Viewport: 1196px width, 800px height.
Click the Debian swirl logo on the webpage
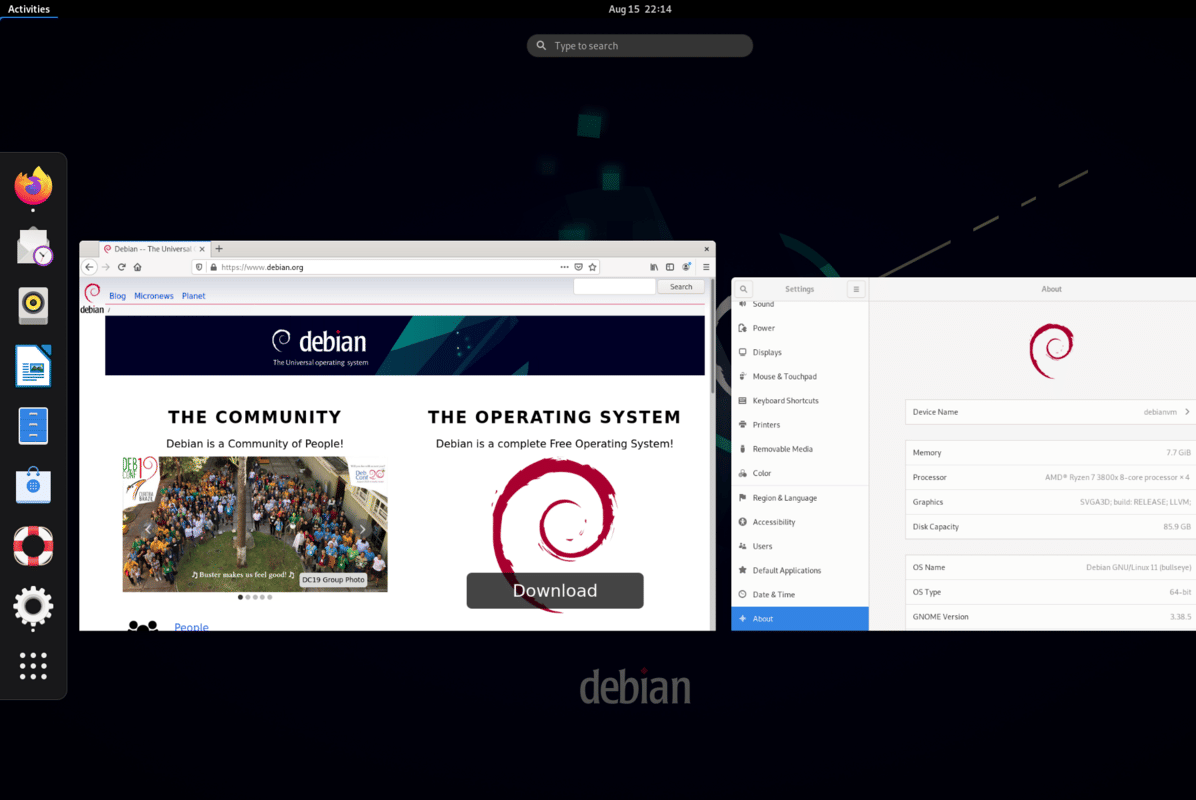click(92, 298)
